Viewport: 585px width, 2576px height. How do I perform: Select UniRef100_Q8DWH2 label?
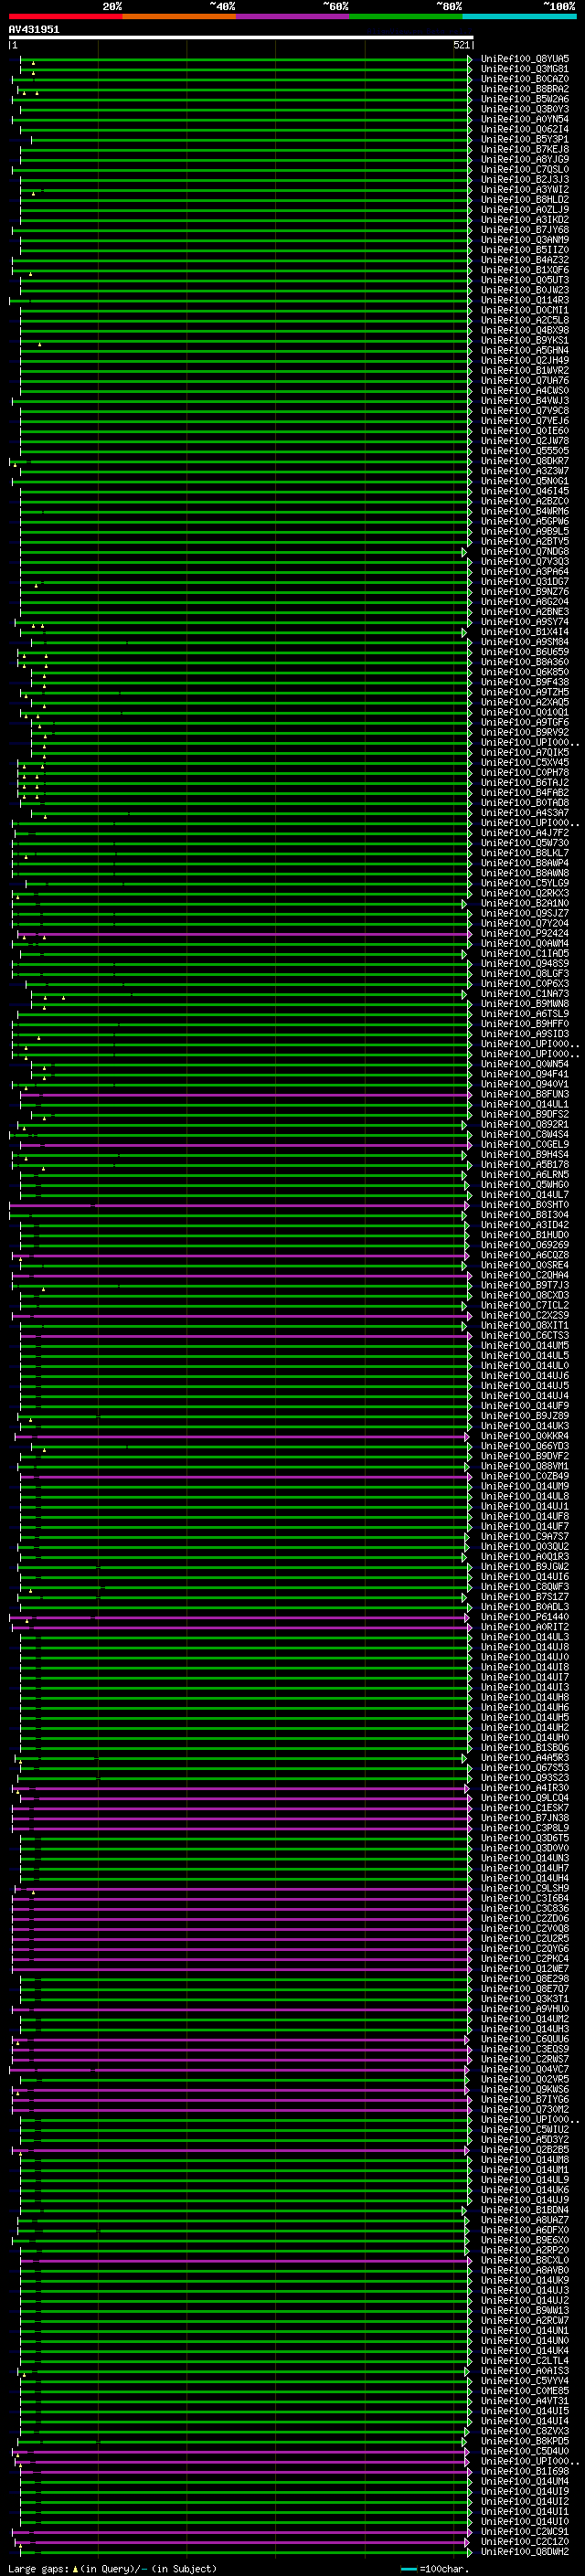click(525, 2551)
